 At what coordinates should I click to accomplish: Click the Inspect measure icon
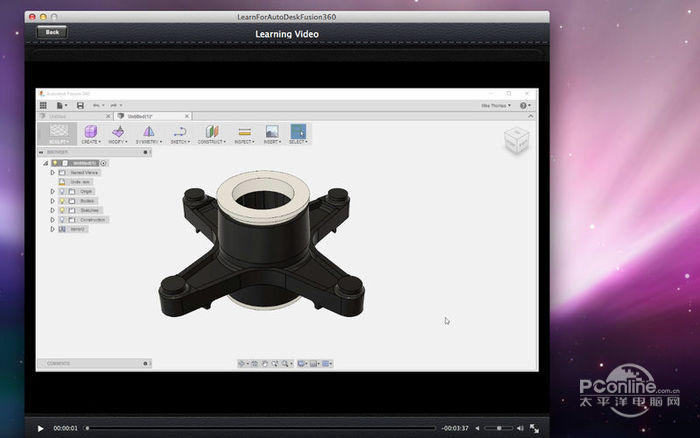click(x=244, y=131)
